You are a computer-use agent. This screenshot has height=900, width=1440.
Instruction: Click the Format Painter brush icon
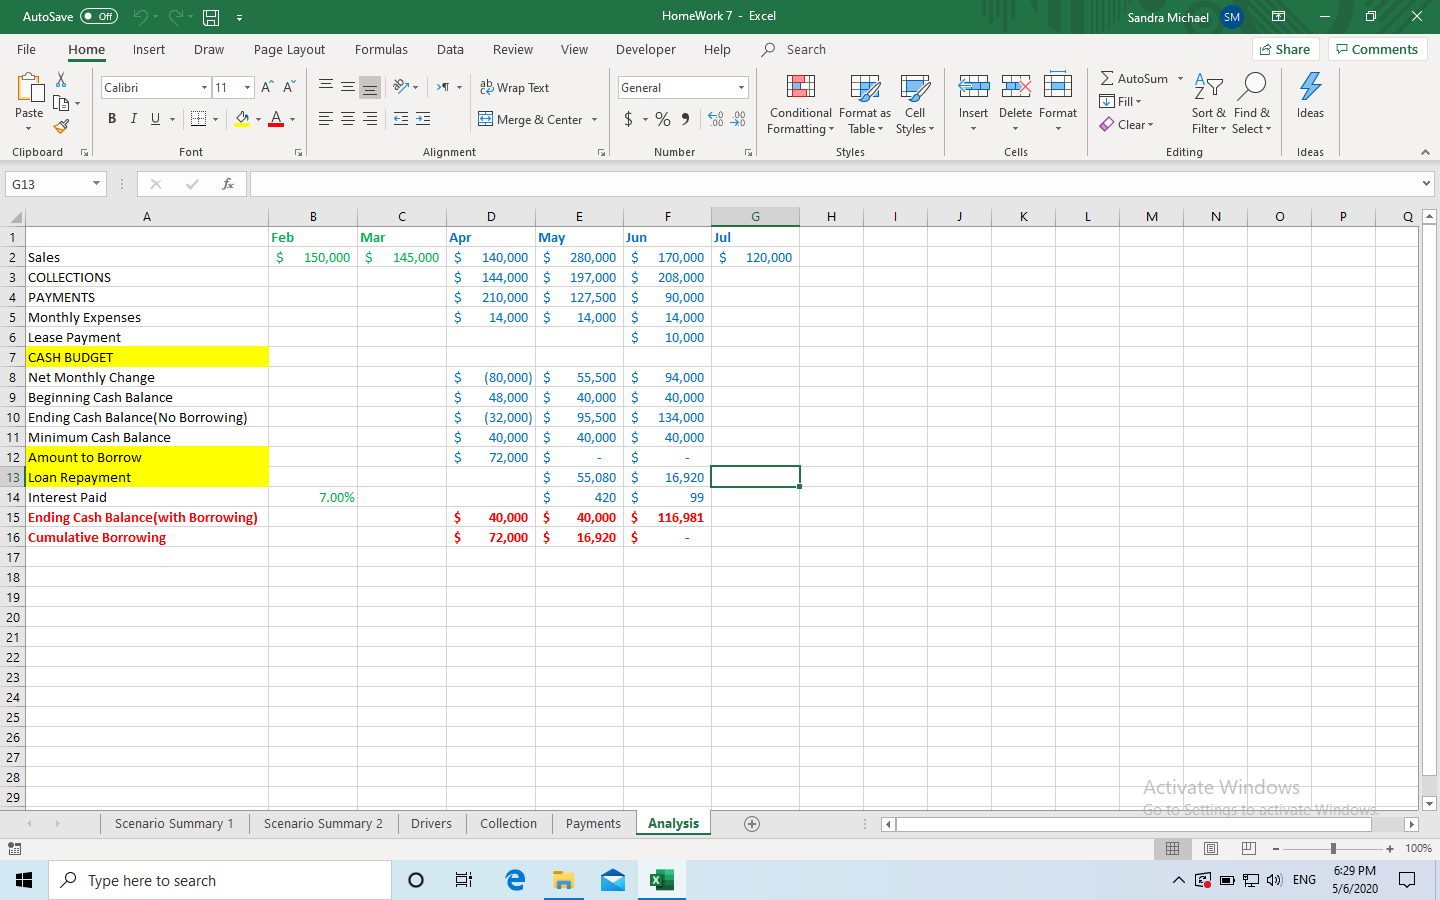click(x=61, y=126)
